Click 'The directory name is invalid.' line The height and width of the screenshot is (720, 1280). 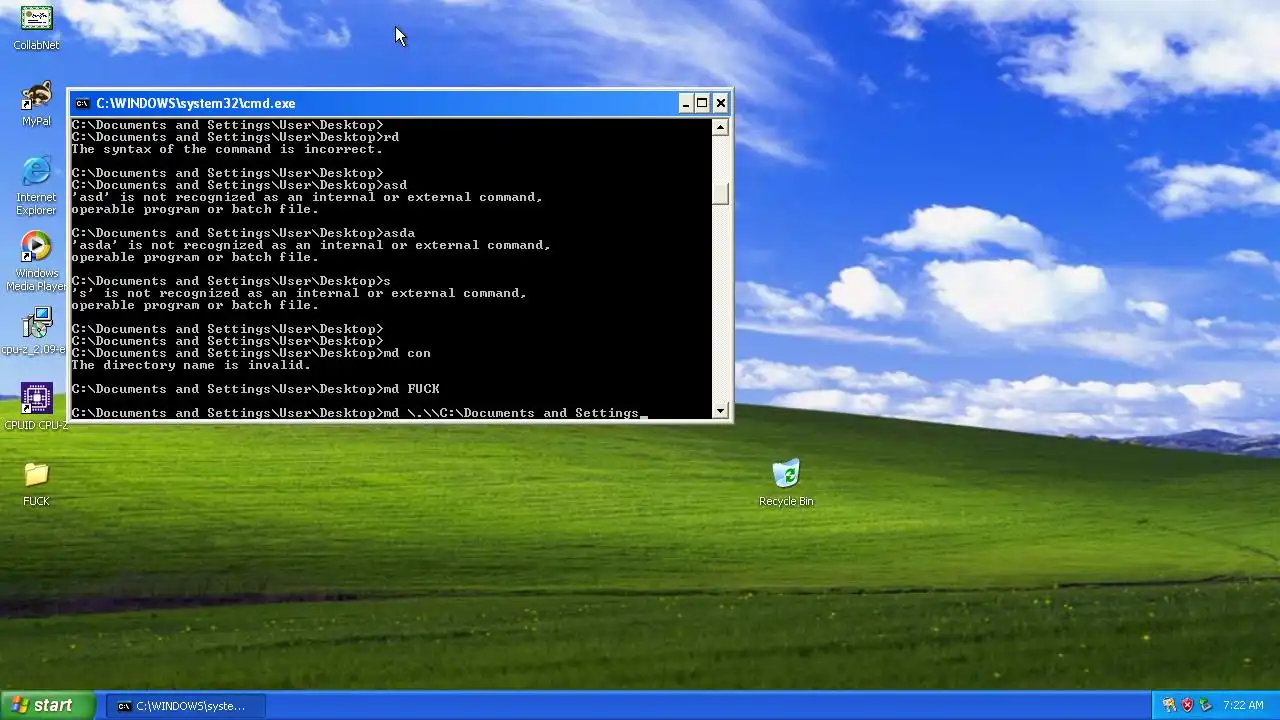[x=191, y=365]
